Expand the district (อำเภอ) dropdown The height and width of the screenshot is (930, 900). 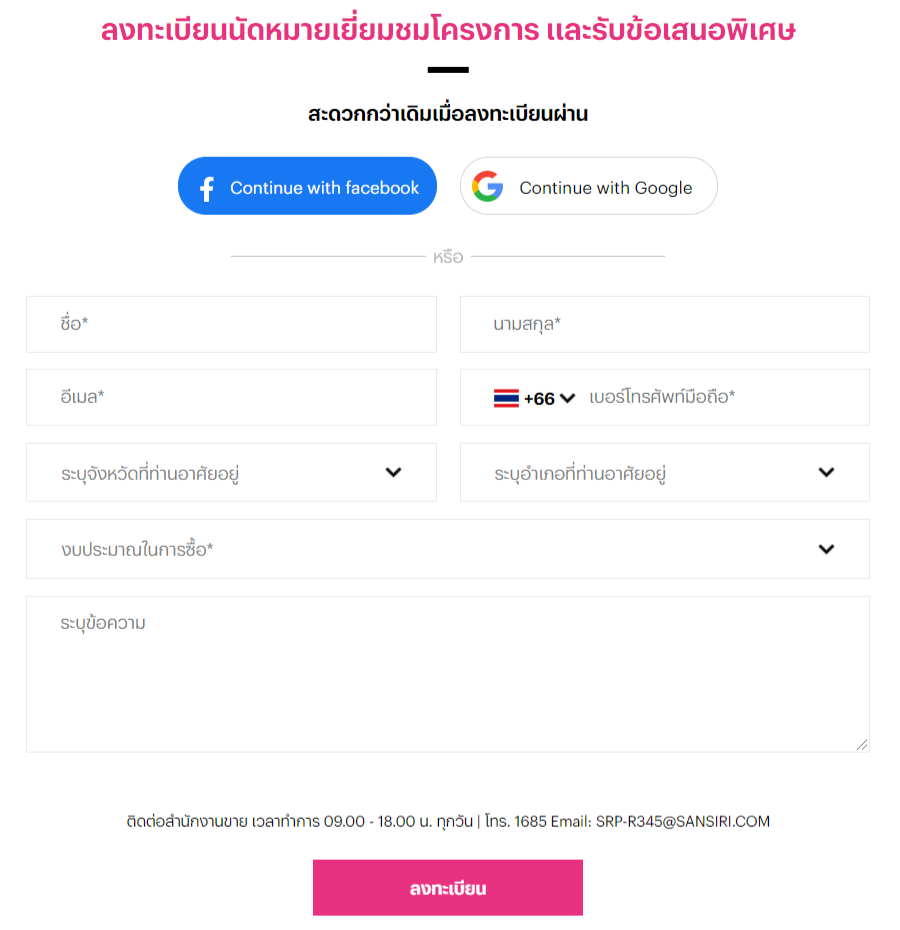(664, 473)
